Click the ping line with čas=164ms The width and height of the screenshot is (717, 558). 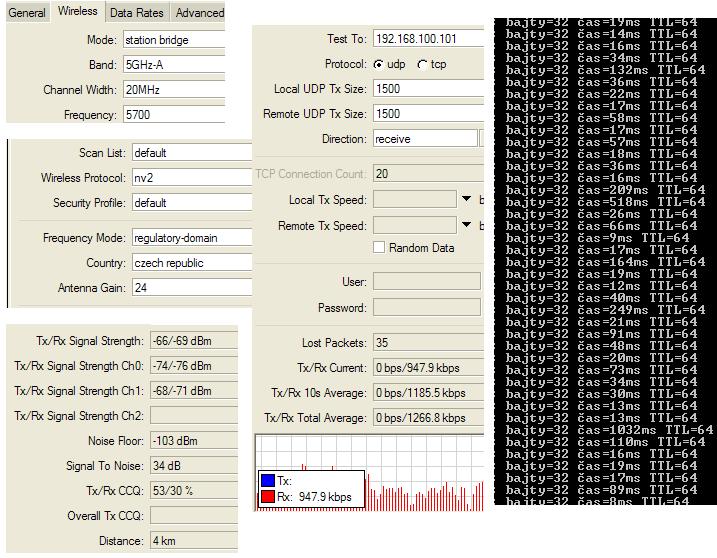[x=605, y=262]
